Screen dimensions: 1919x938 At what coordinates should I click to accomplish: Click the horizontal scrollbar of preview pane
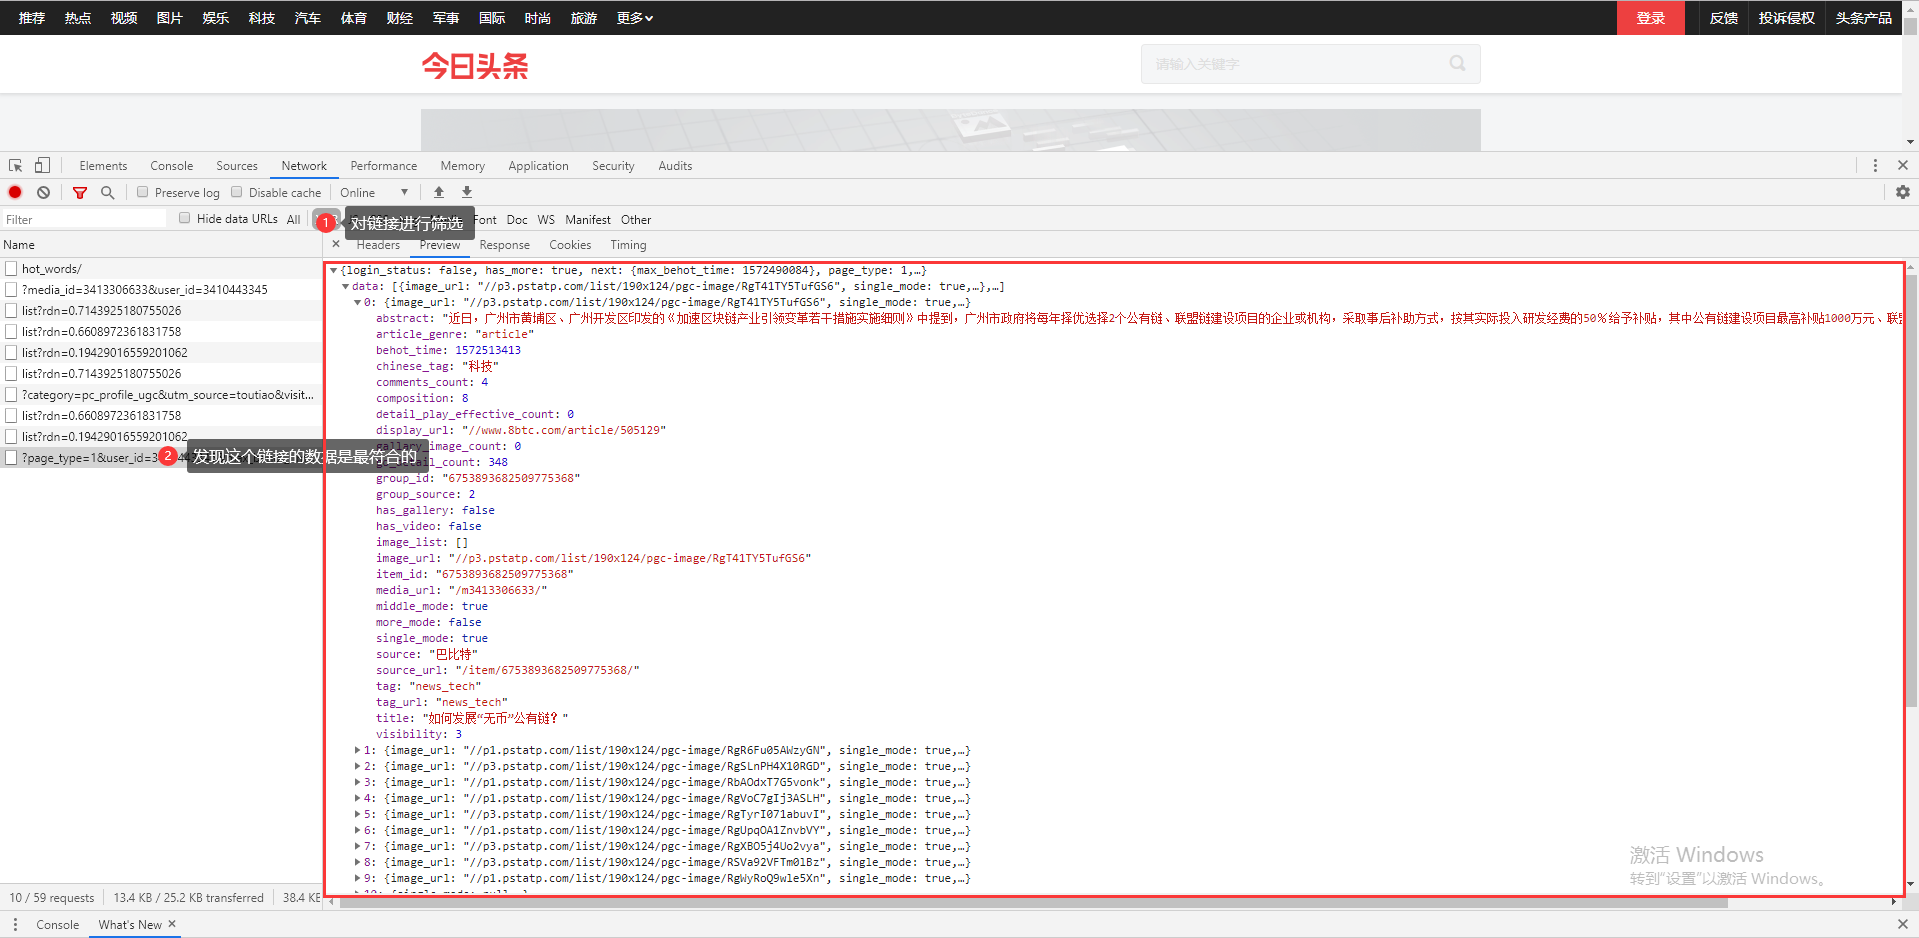[1034, 902]
